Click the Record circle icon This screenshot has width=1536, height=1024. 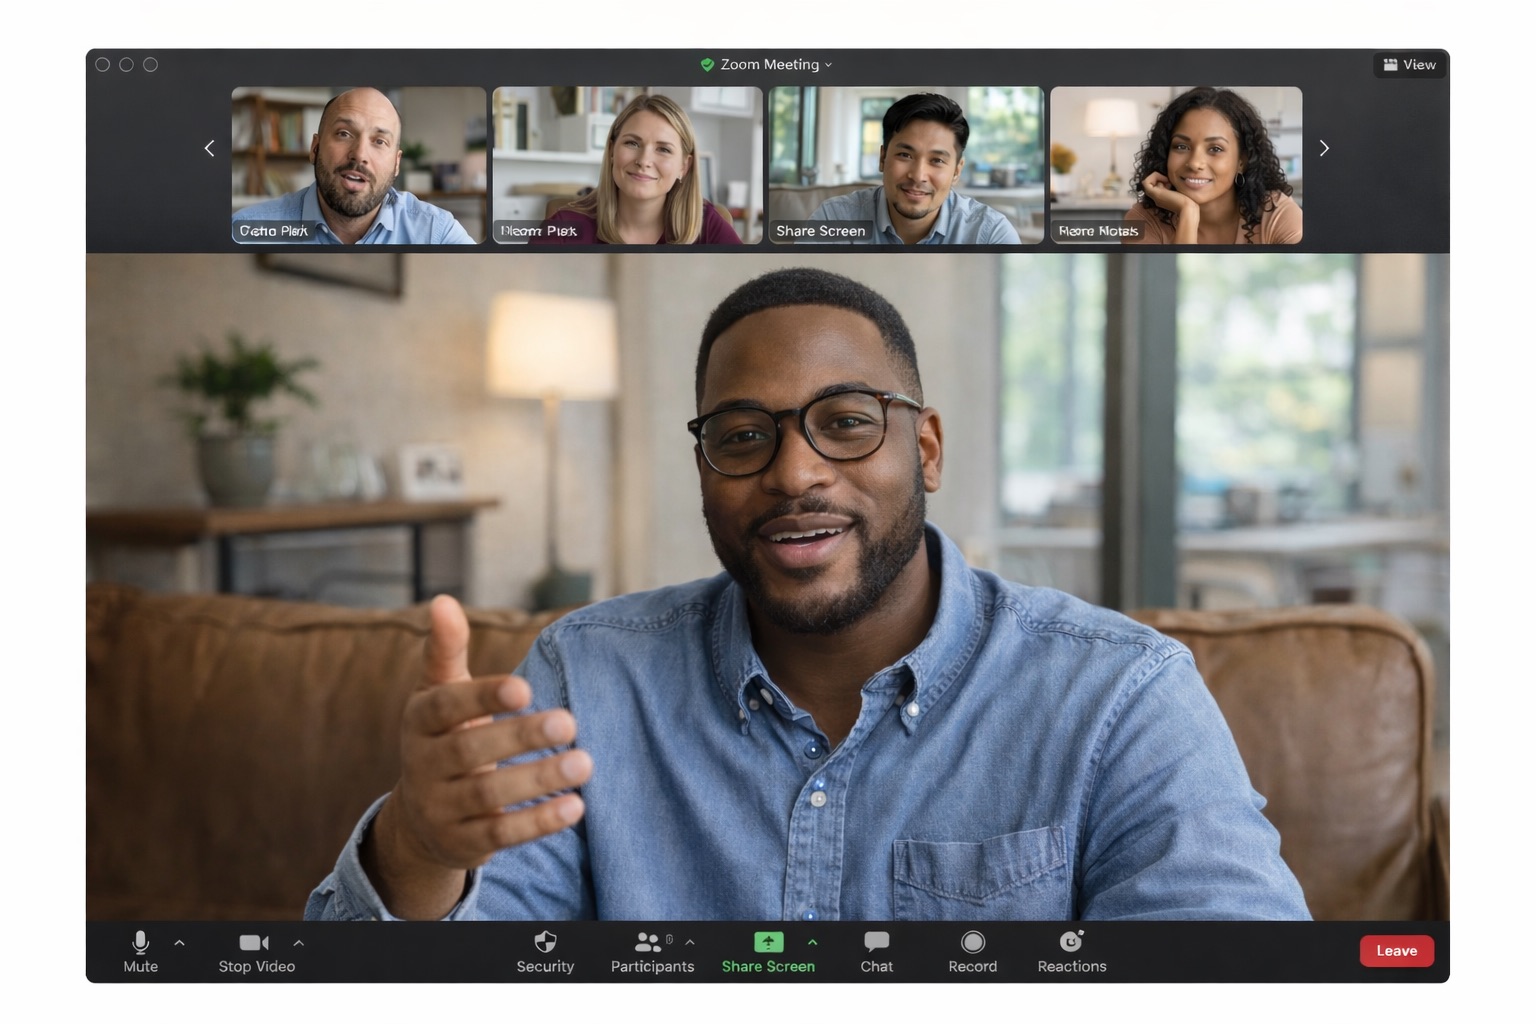point(972,942)
